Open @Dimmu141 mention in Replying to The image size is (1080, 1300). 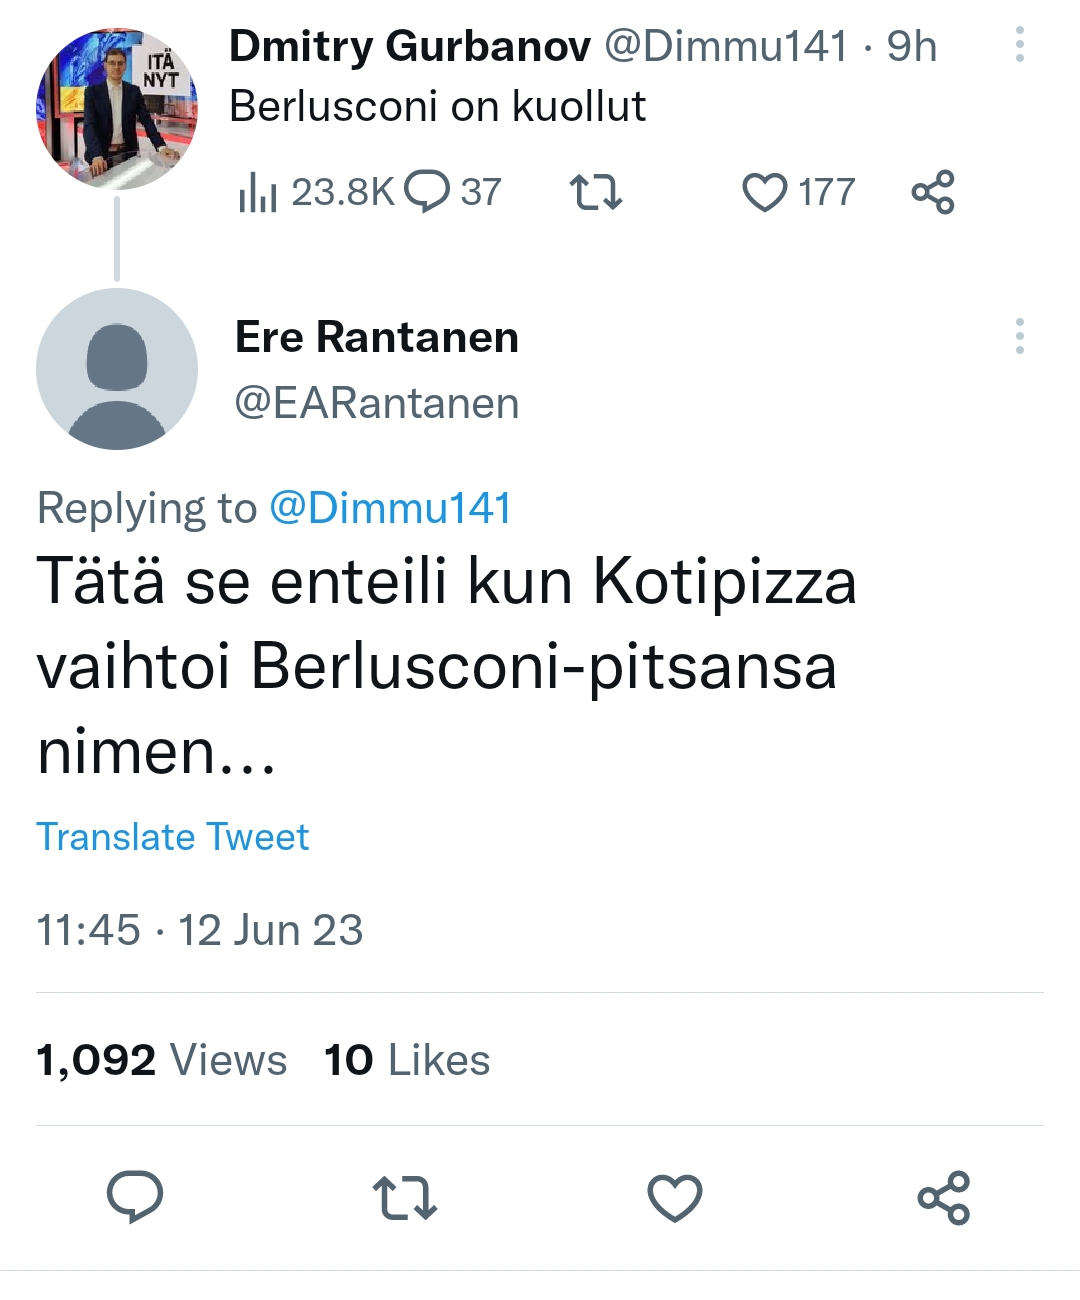(390, 508)
